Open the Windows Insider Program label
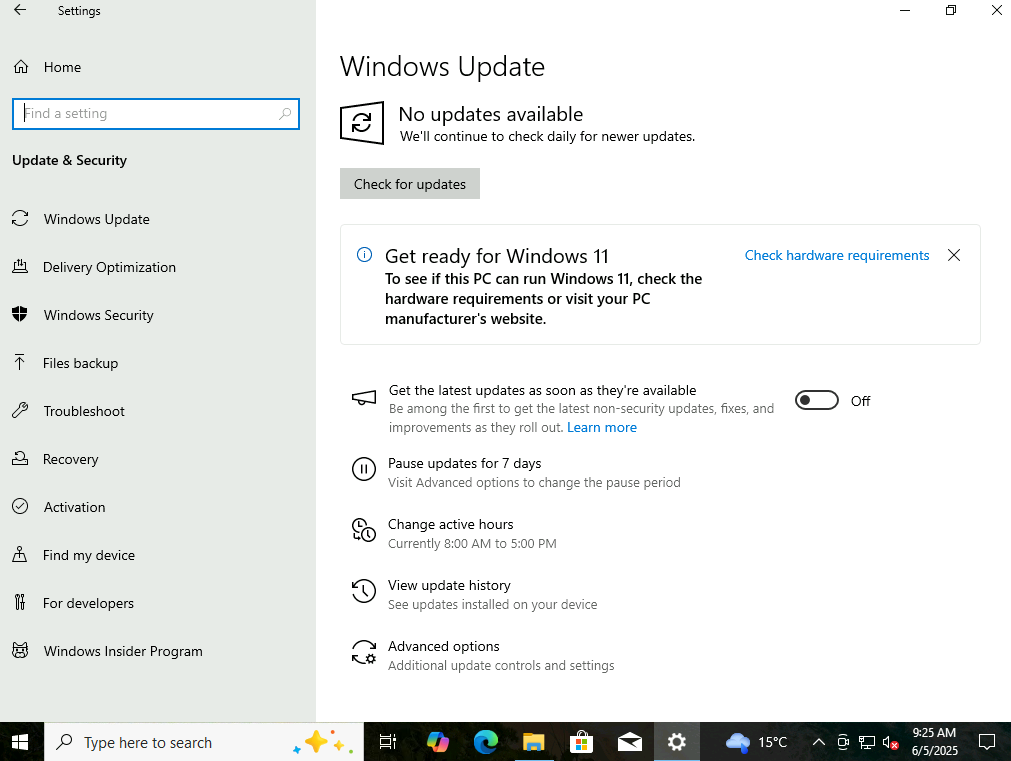The image size is (1011, 761). click(123, 651)
